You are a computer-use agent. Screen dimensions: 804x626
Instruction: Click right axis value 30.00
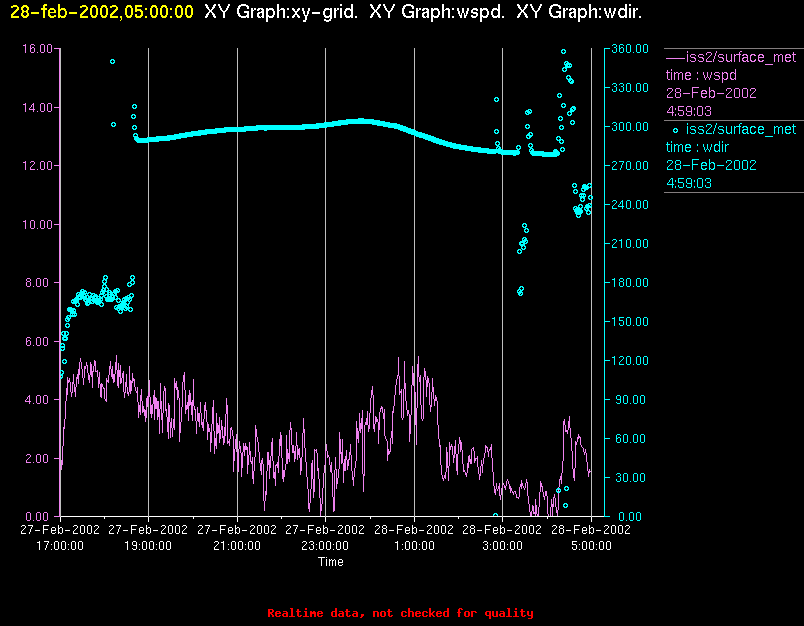click(632, 478)
